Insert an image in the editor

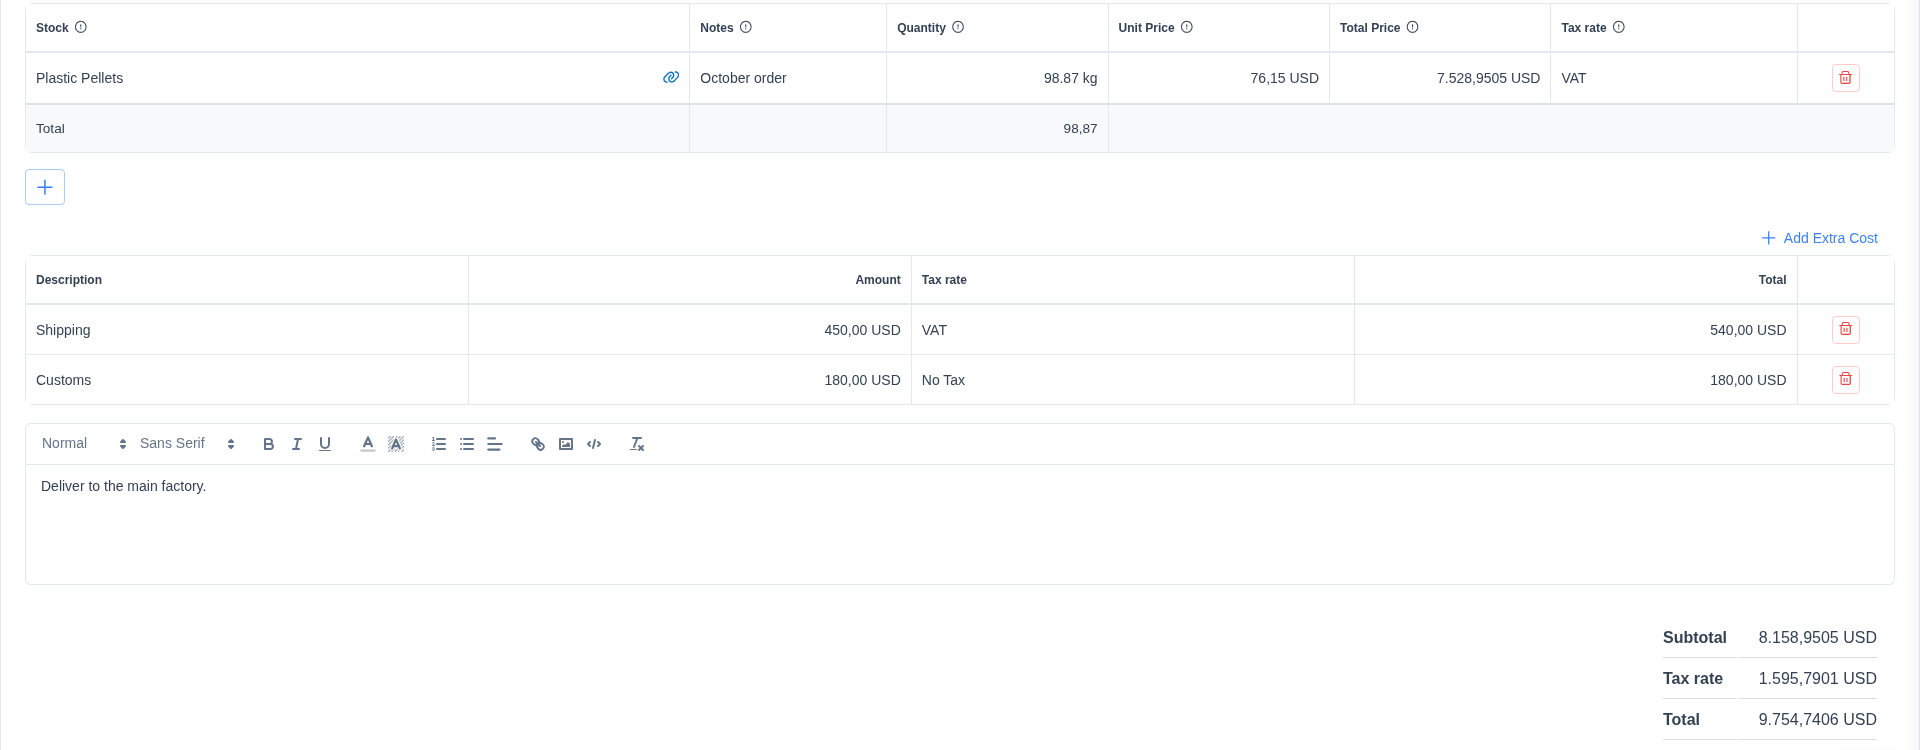(x=566, y=444)
